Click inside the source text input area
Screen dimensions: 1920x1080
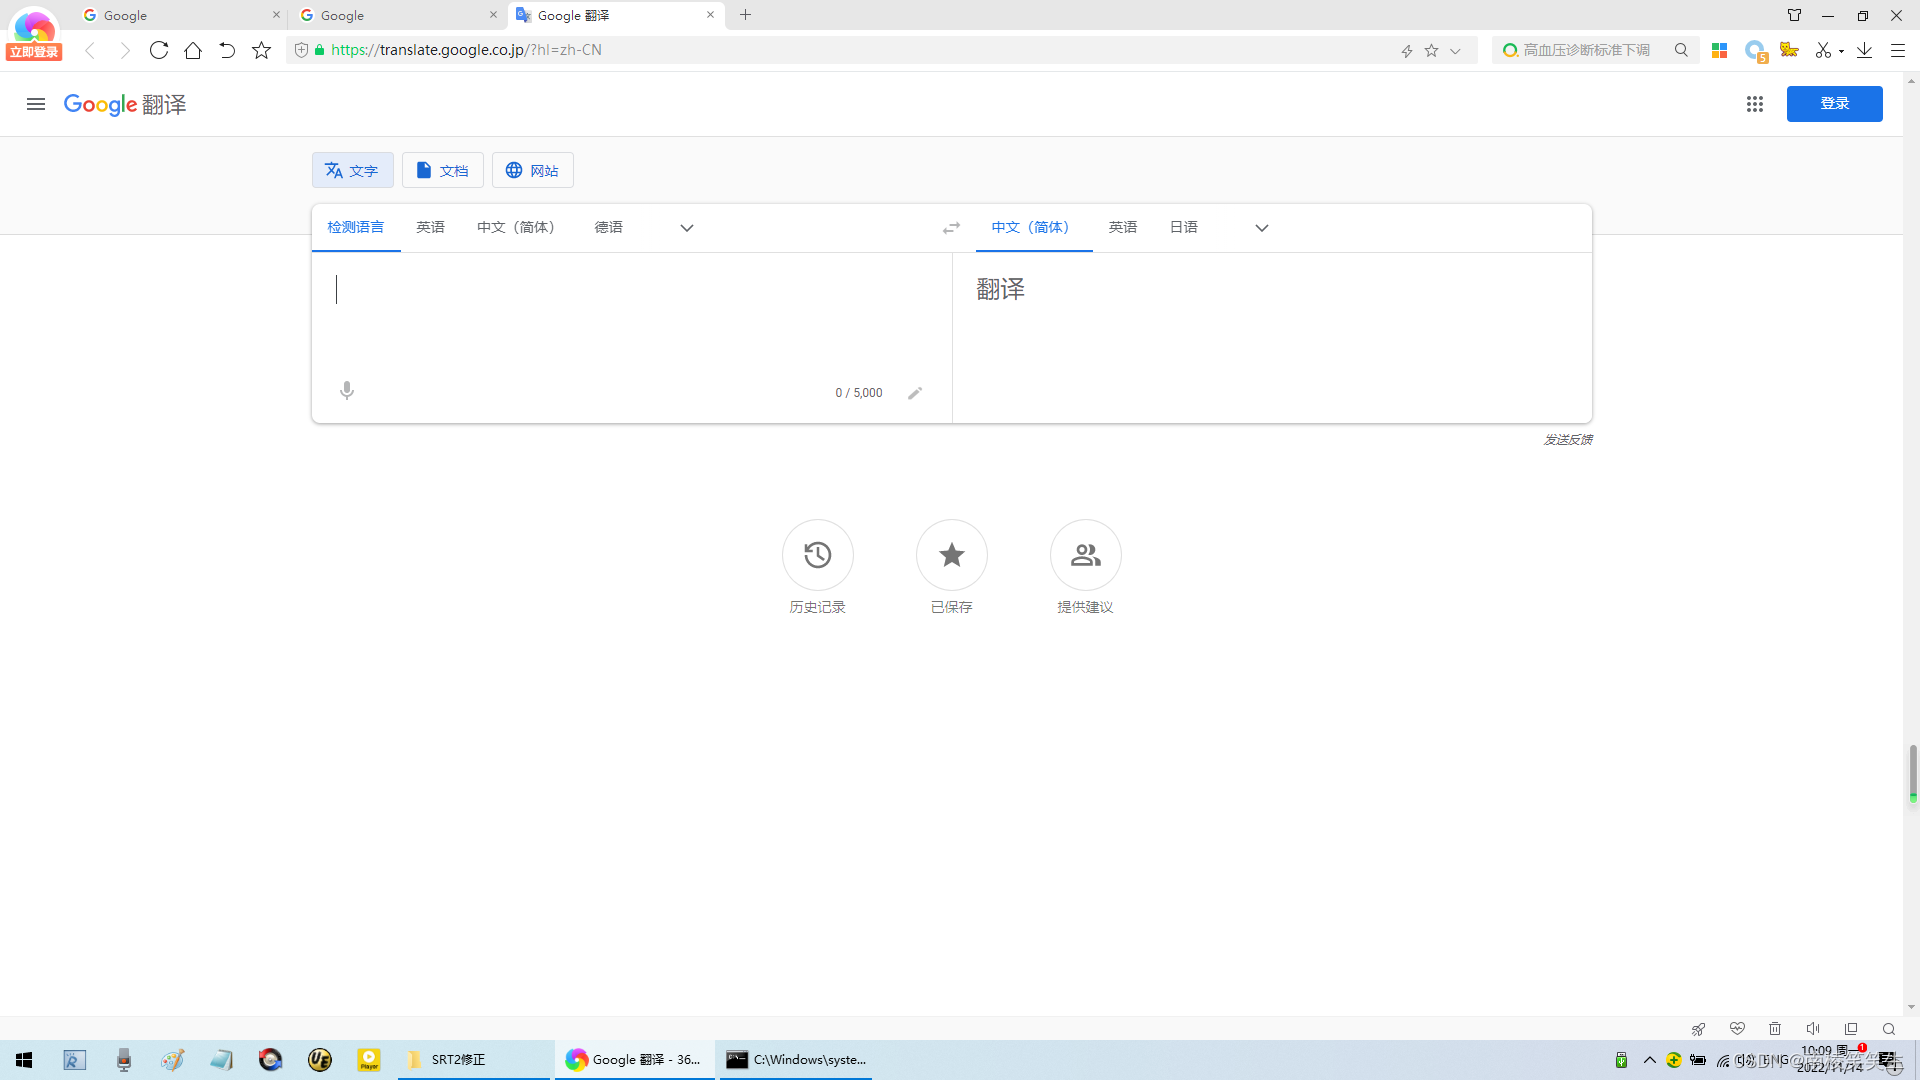[630, 310]
